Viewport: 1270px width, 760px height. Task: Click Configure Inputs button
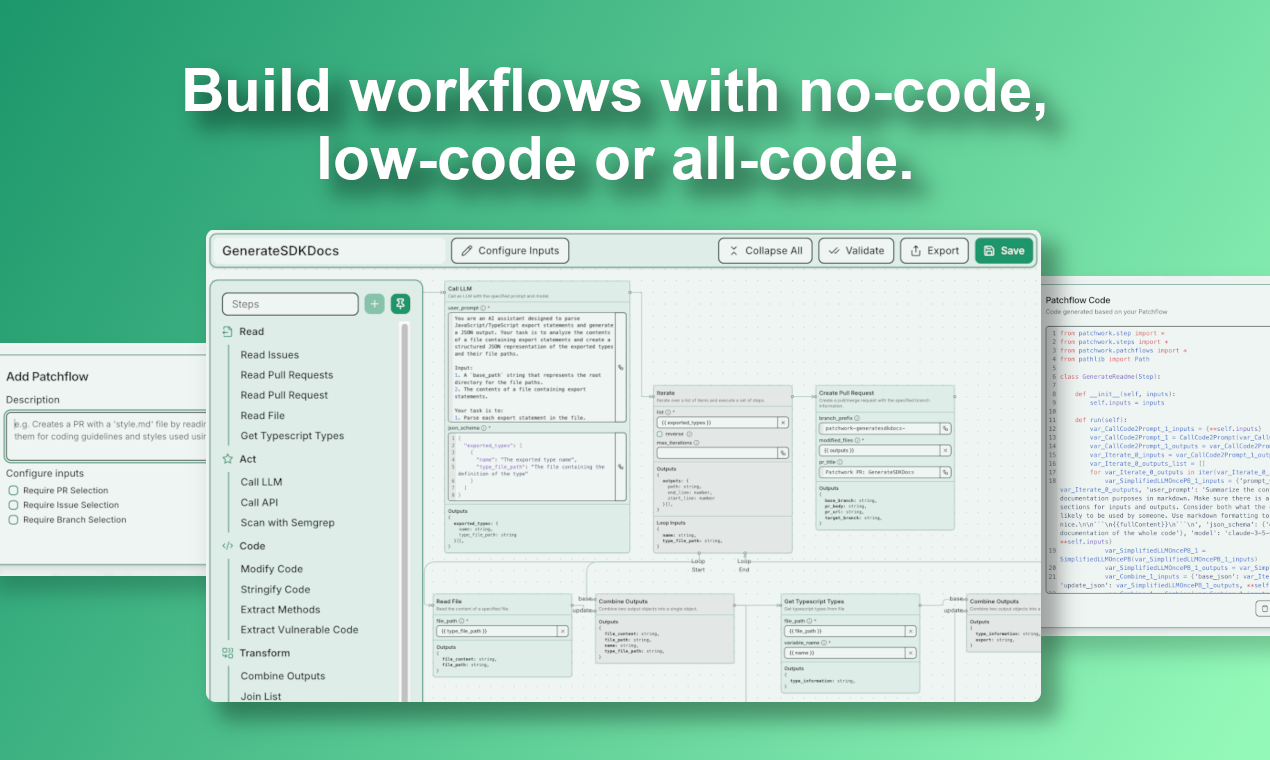coord(510,251)
